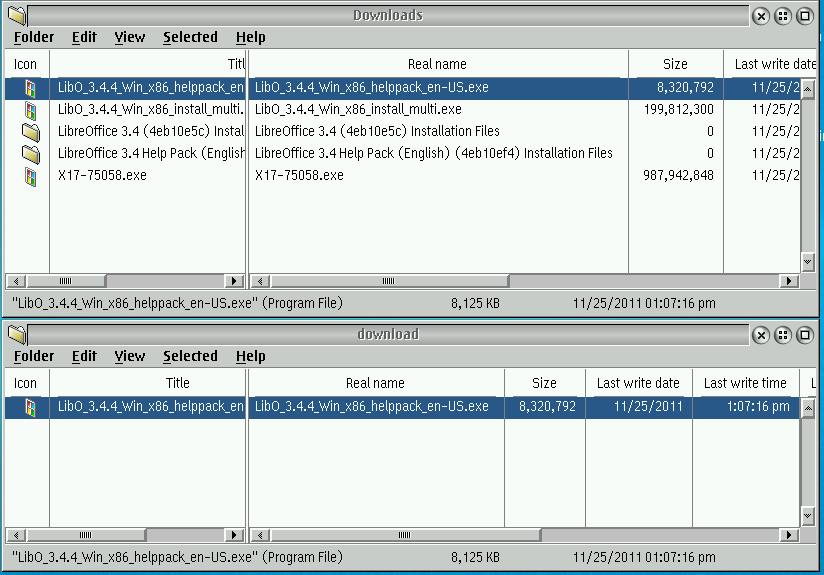
Task: Sort by Real name column in download window
Action: tap(376, 383)
